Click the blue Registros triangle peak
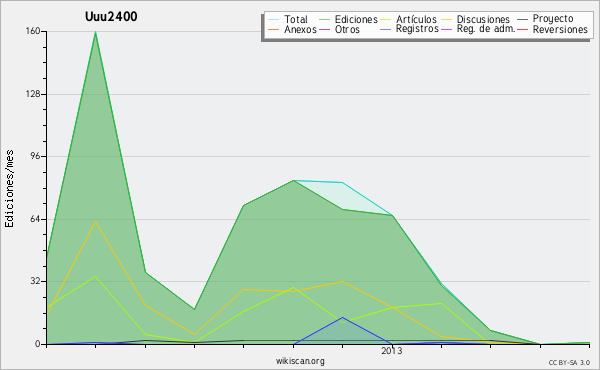The height and width of the screenshot is (370, 600). [342, 318]
